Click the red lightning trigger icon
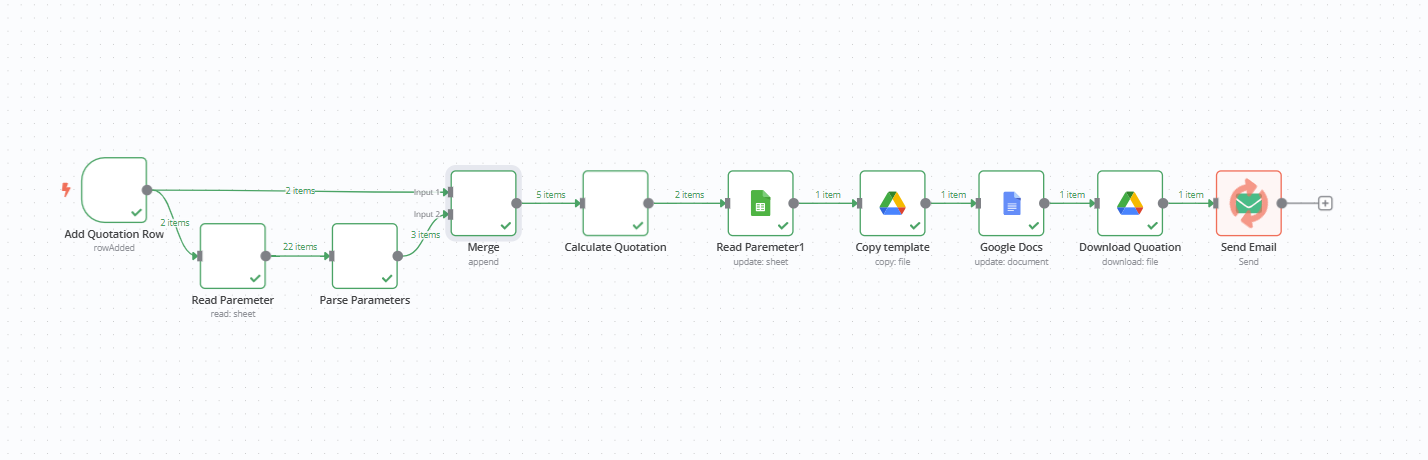This screenshot has height=460, width=1428. [x=67, y=189]
